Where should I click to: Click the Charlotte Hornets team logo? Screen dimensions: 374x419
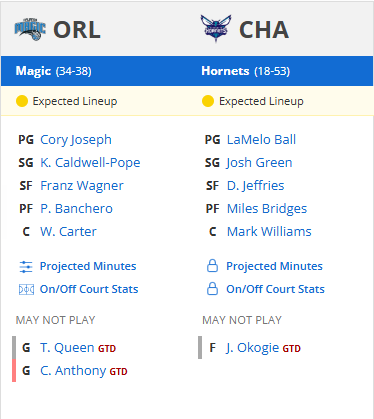click(216, 28)
